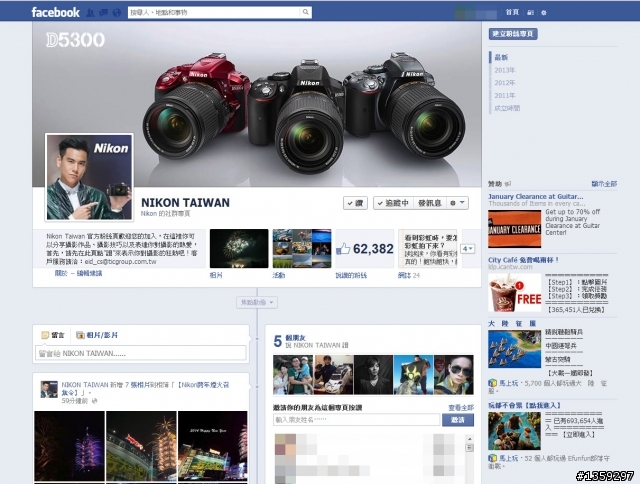Expand more page apps with the 4 dropdown

(x=467, y=249)
